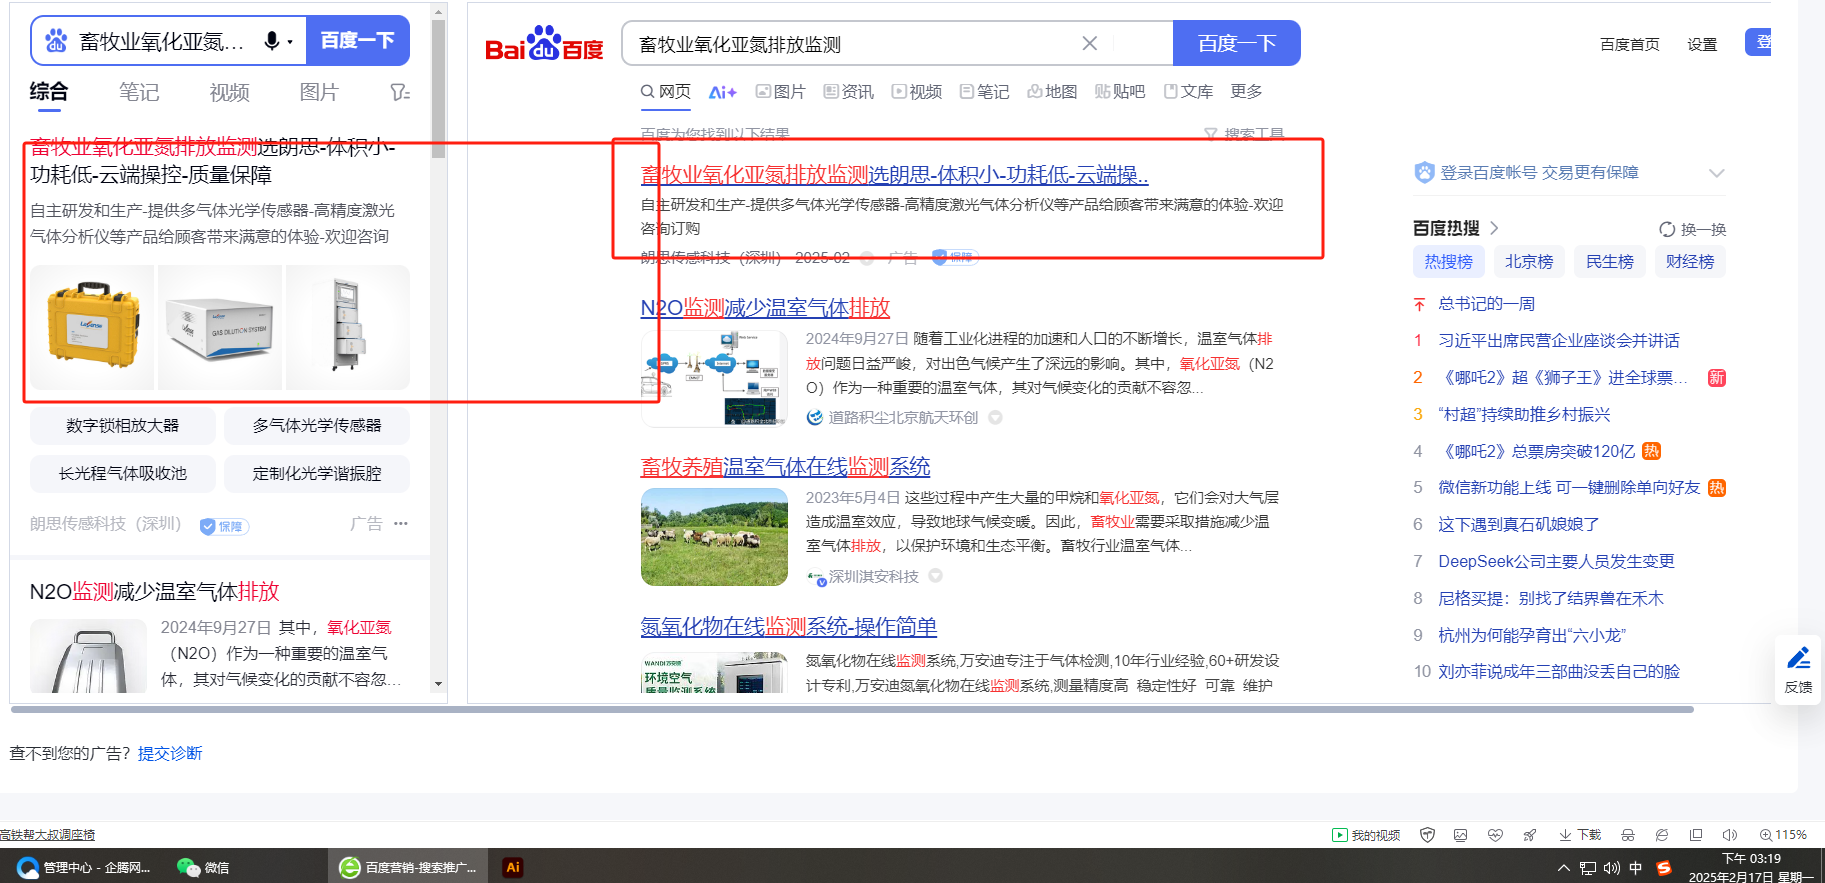Switch to 百度营销 browser taskbar window

[407, 867]
